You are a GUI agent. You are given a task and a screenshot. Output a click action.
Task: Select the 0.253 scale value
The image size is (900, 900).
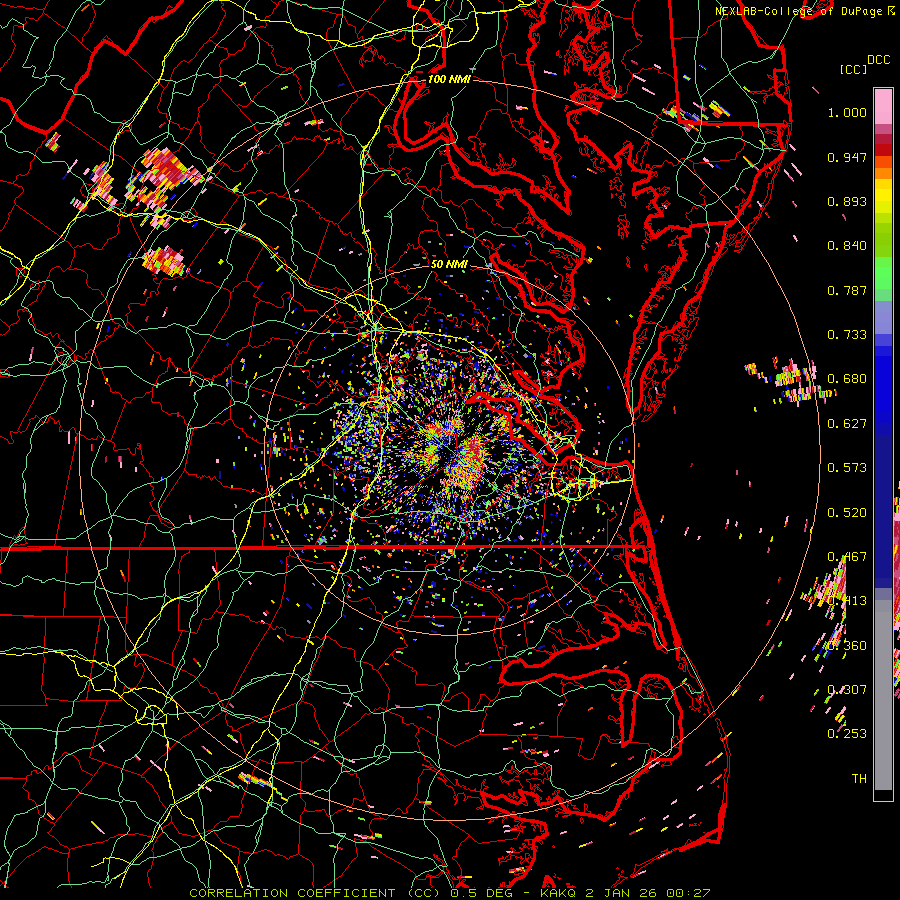point(847,734)
